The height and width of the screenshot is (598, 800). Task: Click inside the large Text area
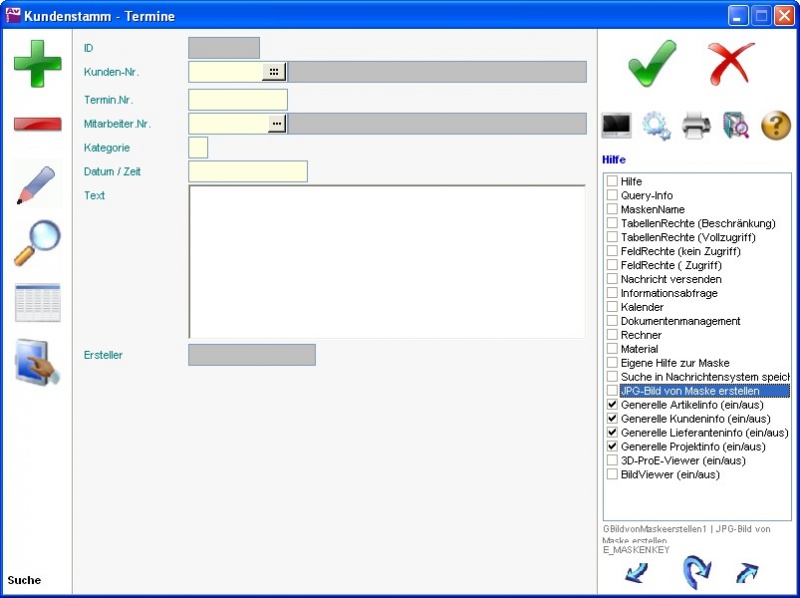point(386,262)
